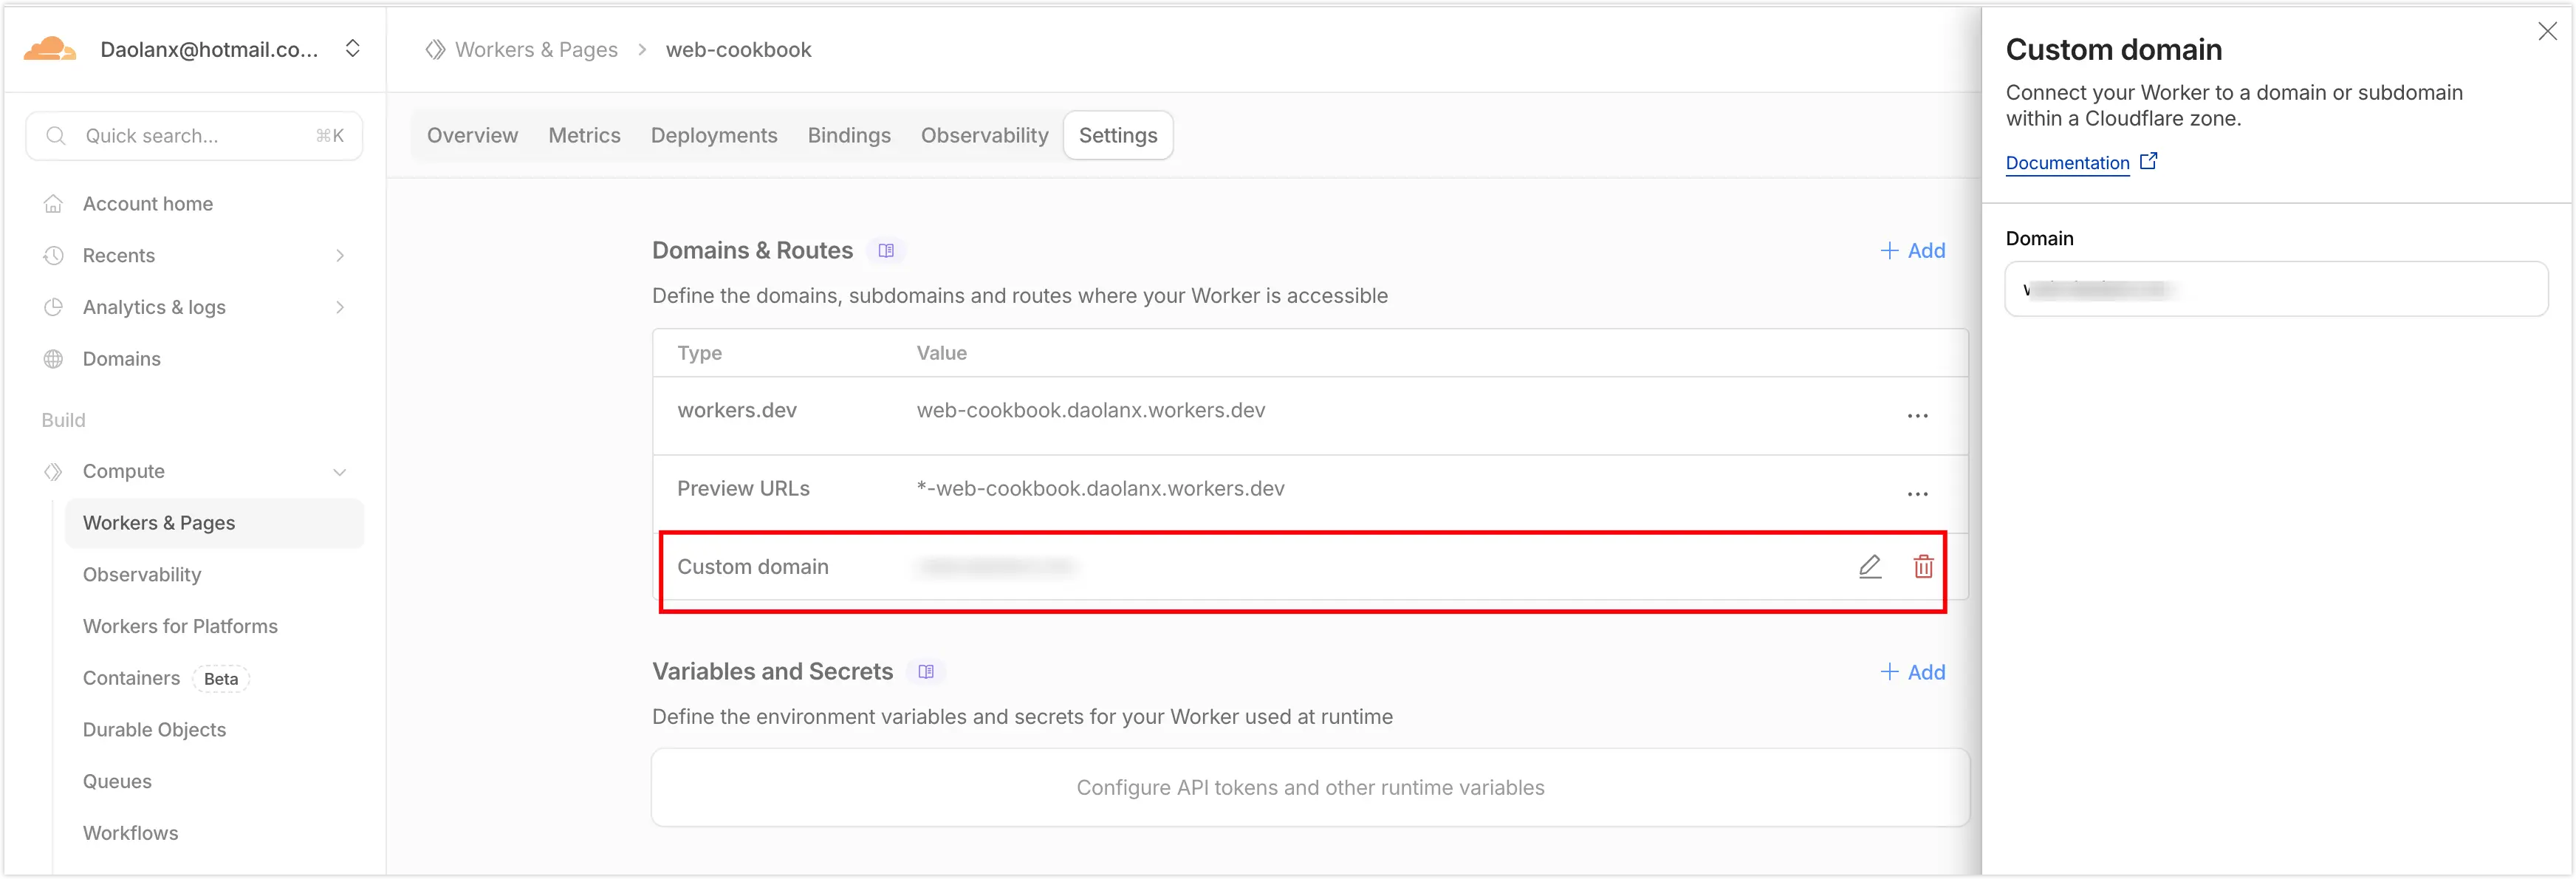
Task: Open the Documentation link
Action: (x=2067, y=163)
